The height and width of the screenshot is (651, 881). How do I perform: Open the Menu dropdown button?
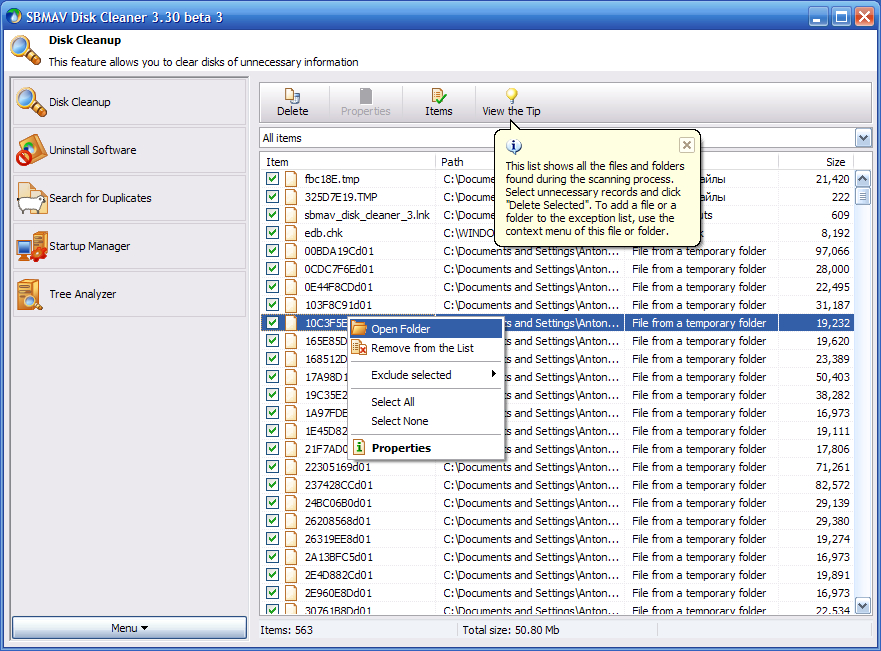[x=129, y=628]
